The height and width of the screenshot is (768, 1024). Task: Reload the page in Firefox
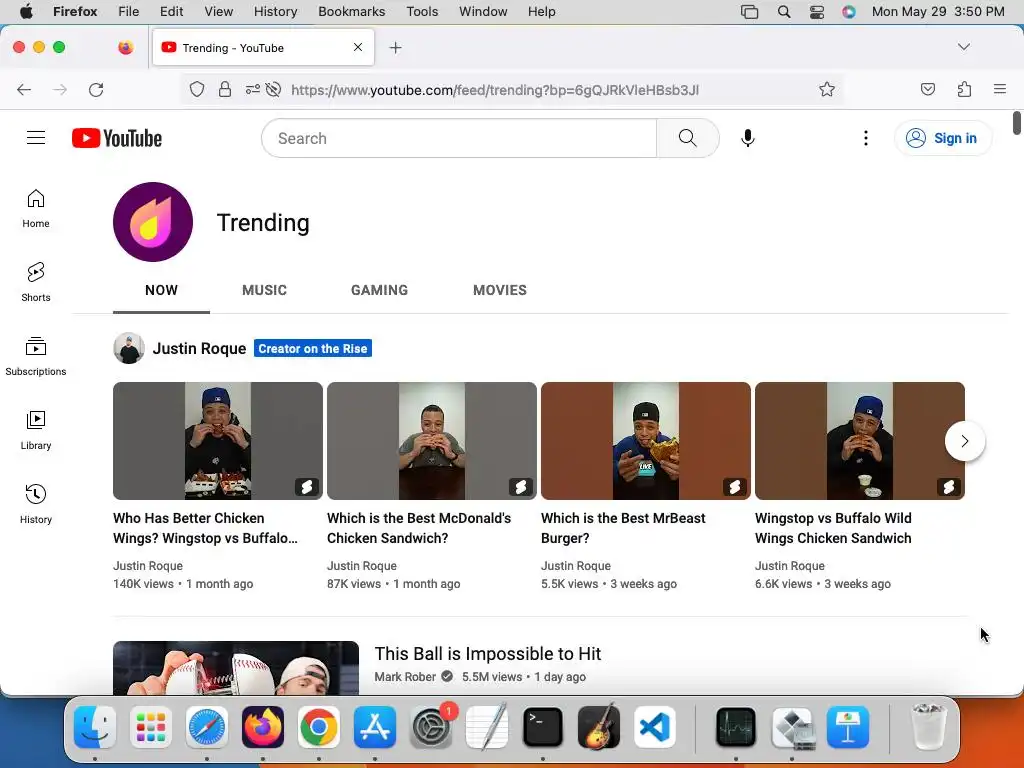coord(96,89)
